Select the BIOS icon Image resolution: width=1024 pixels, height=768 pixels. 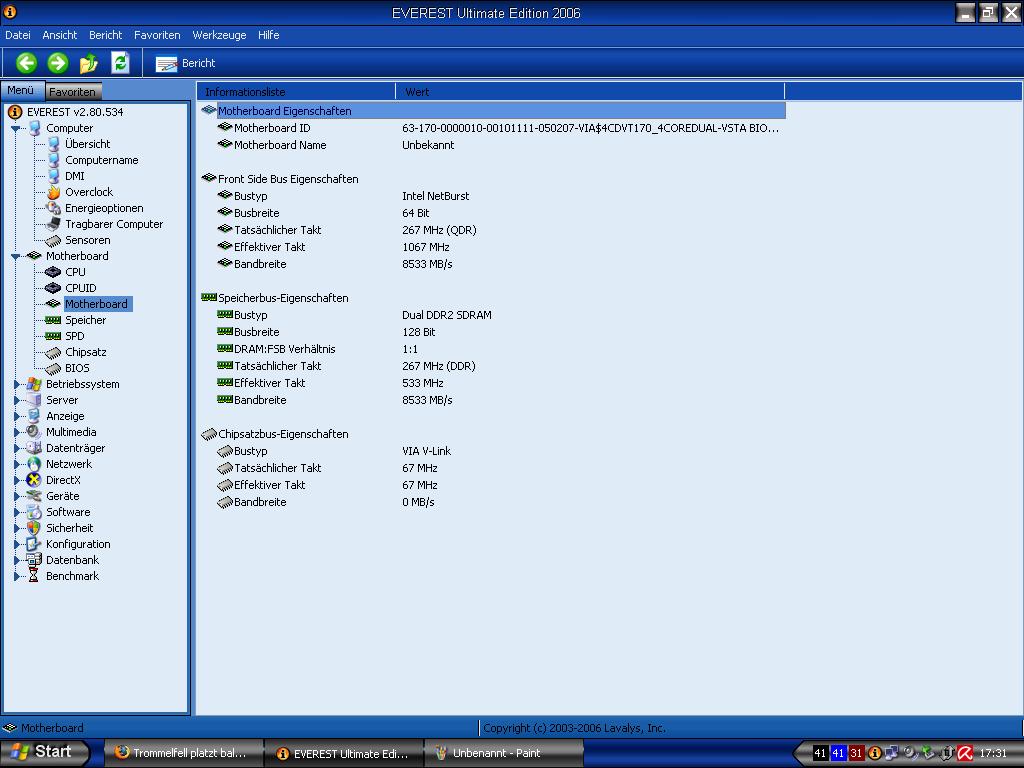(54, 369)
